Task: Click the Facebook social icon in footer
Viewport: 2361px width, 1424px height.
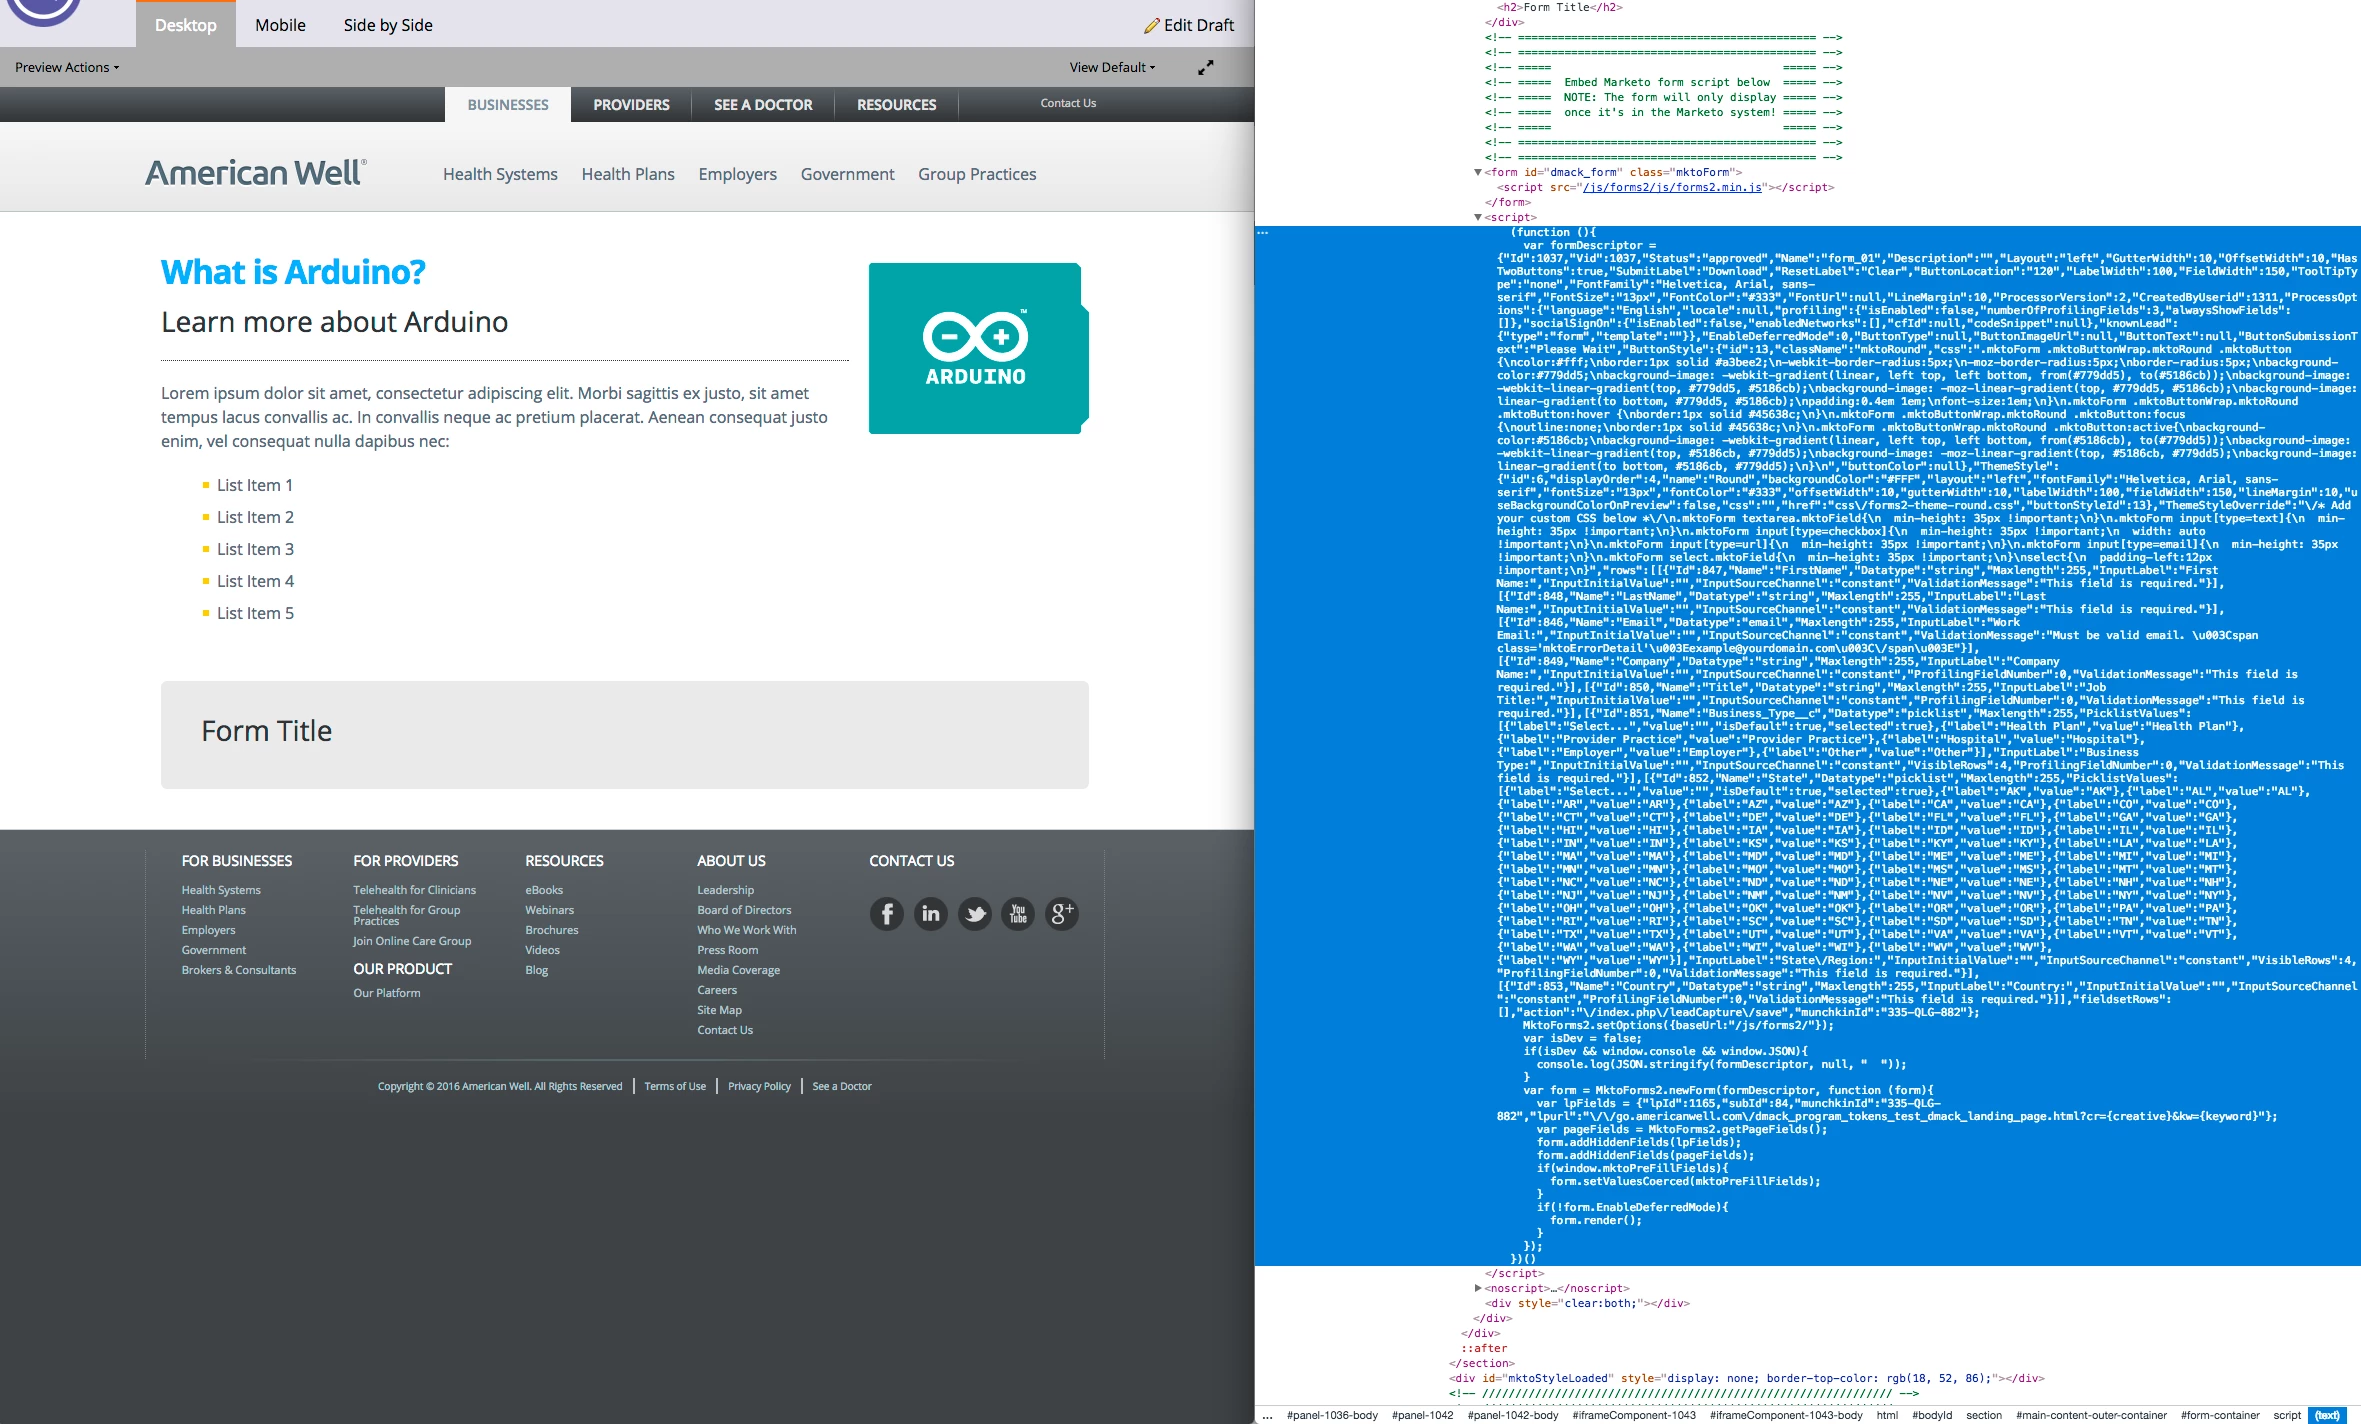Action: (x=886, y=914)
